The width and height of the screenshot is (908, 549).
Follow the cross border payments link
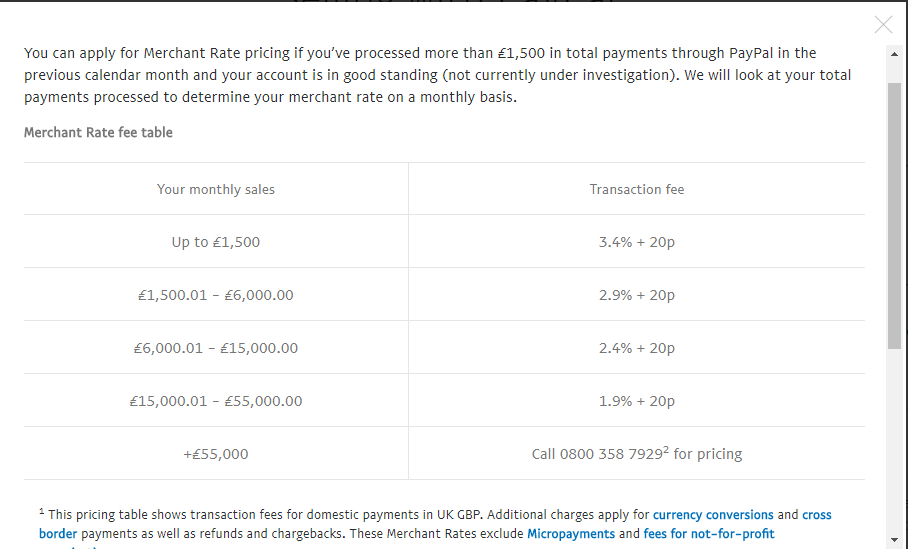click(x=816, y=515)
